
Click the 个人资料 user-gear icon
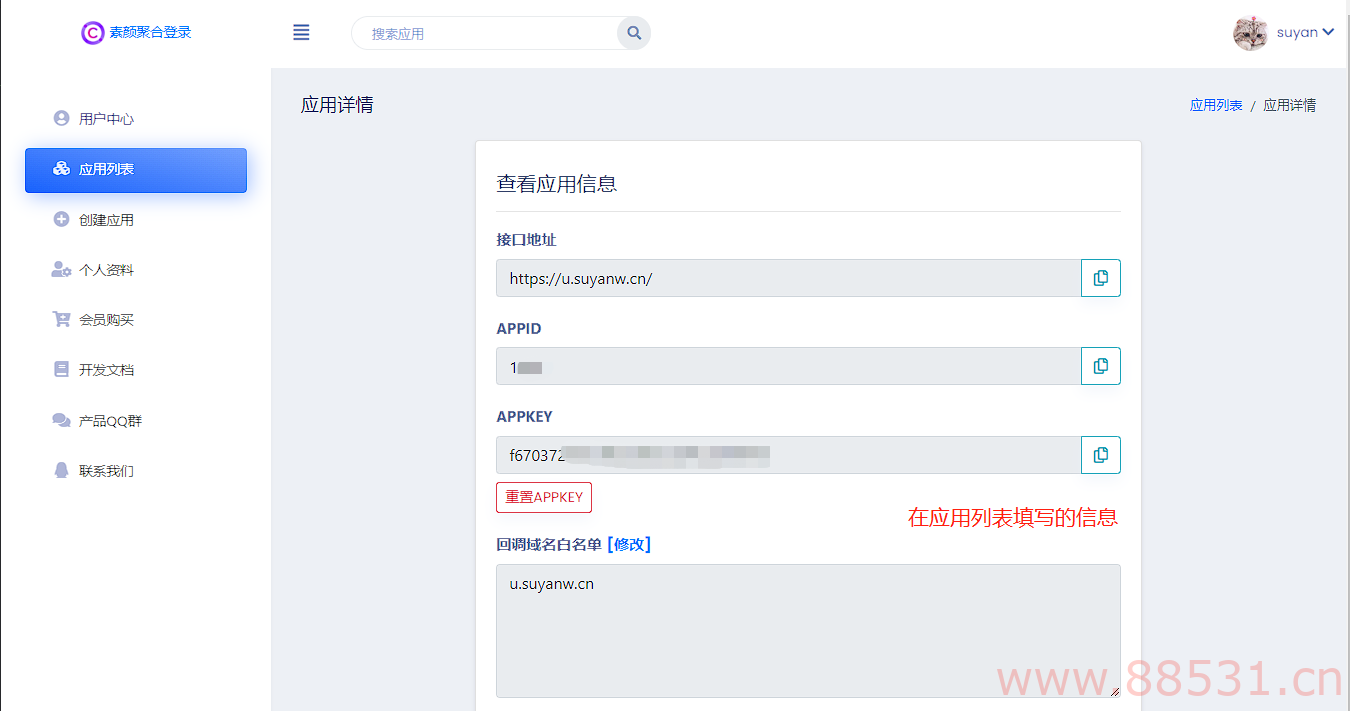click(x=61, y=270)
